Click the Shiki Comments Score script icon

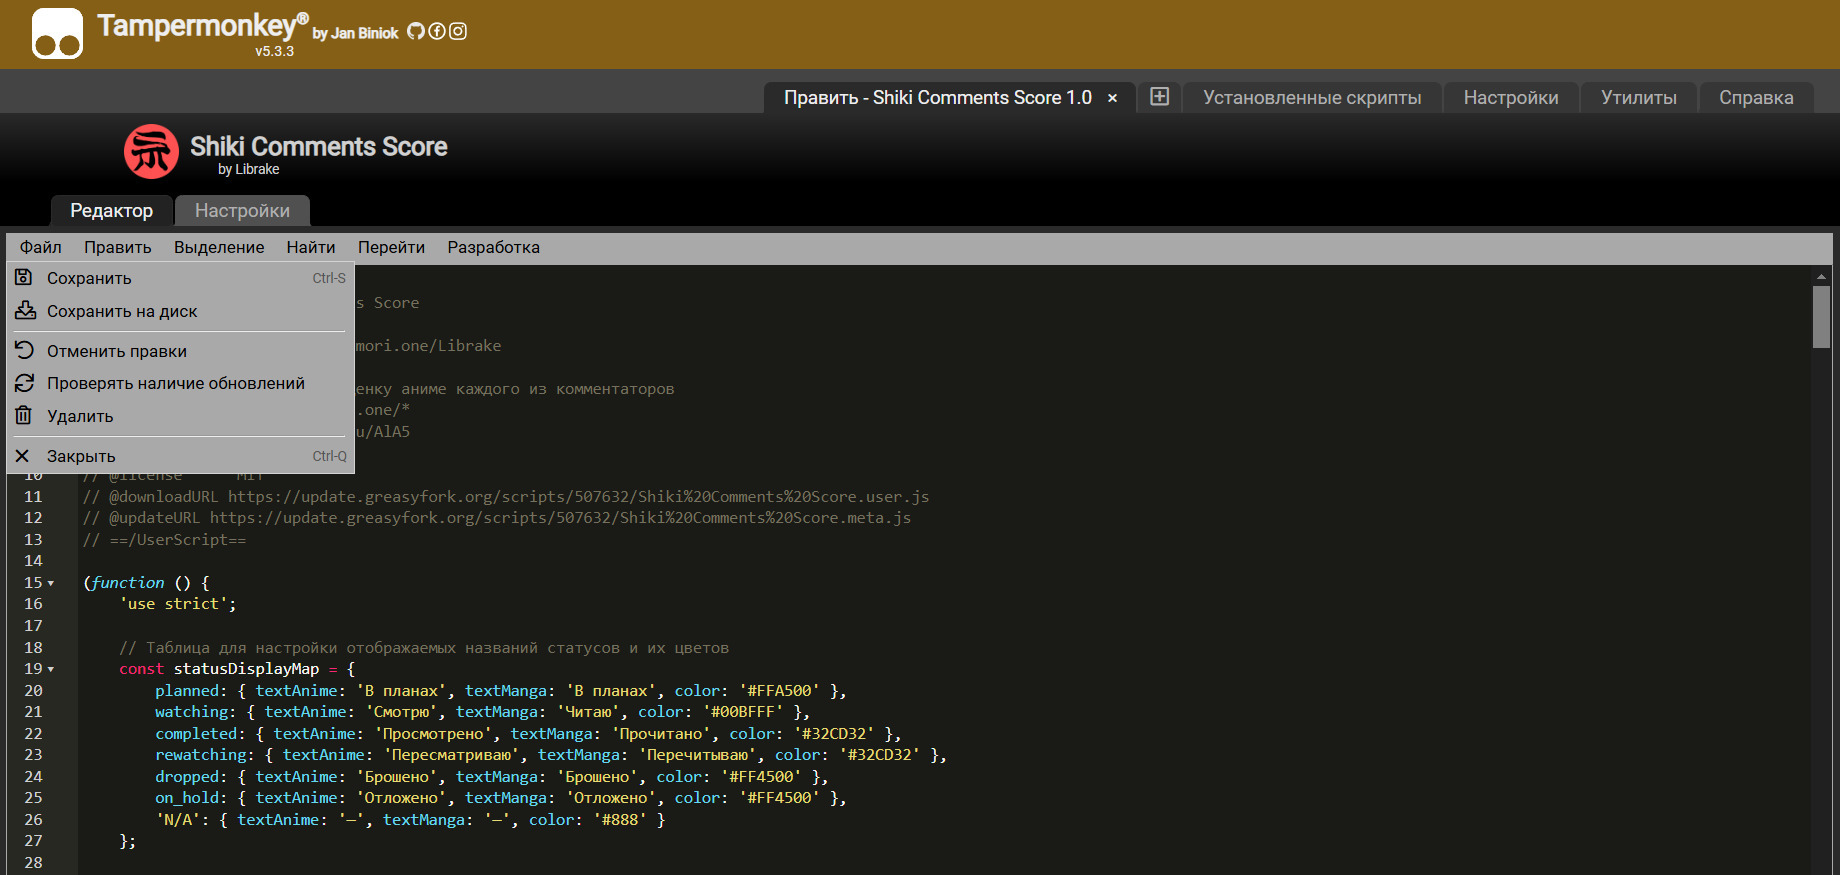pos(151,152)
